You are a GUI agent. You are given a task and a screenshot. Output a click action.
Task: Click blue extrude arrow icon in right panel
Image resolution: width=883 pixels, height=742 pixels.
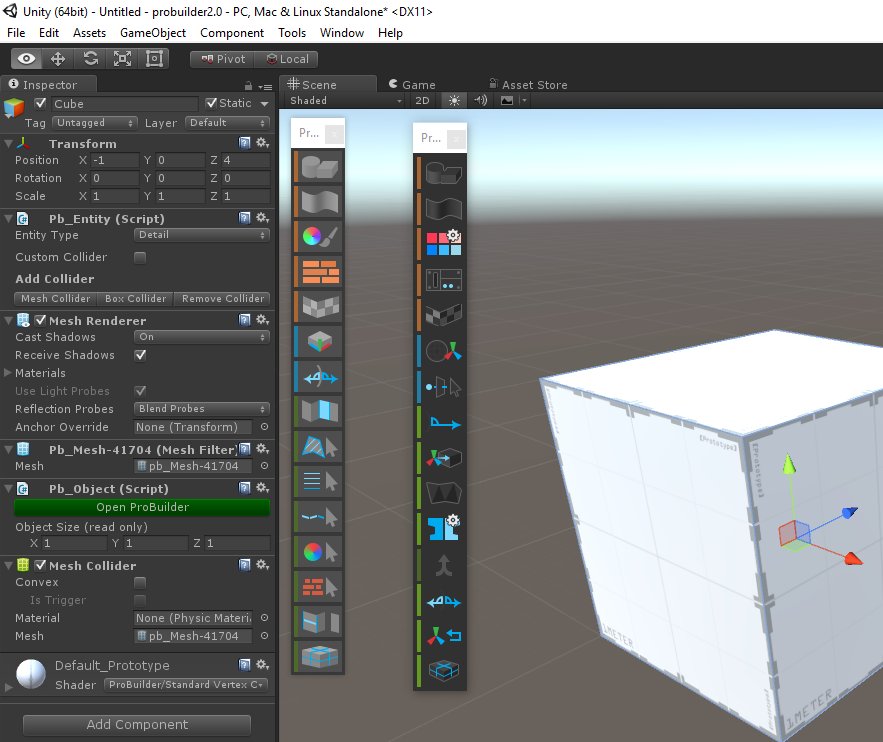pyautogui.click(x=444, y=422)
